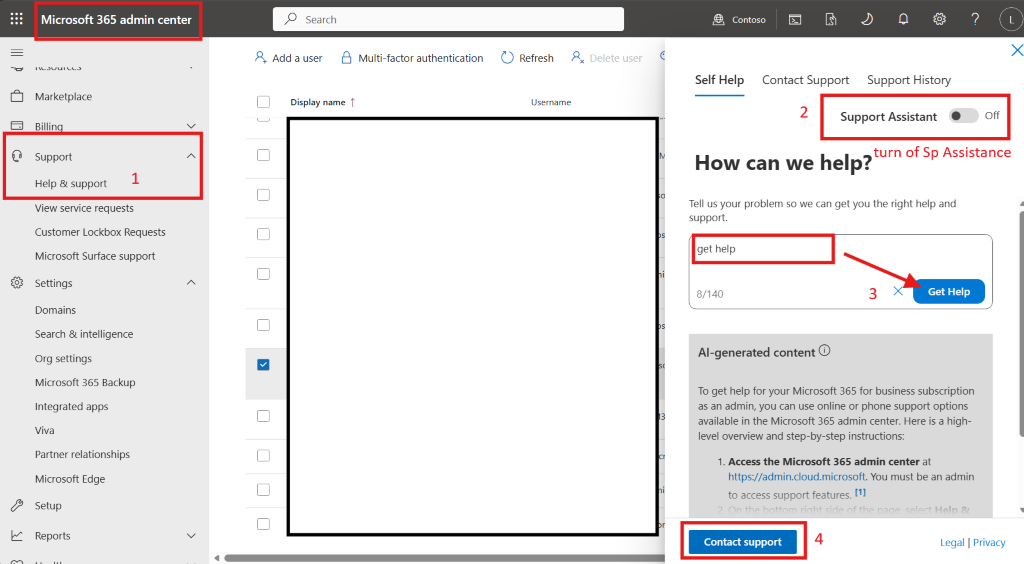Screen dimensions: 1024x564
Task: Clear the help query with the X icon
Action: (898, 291)
